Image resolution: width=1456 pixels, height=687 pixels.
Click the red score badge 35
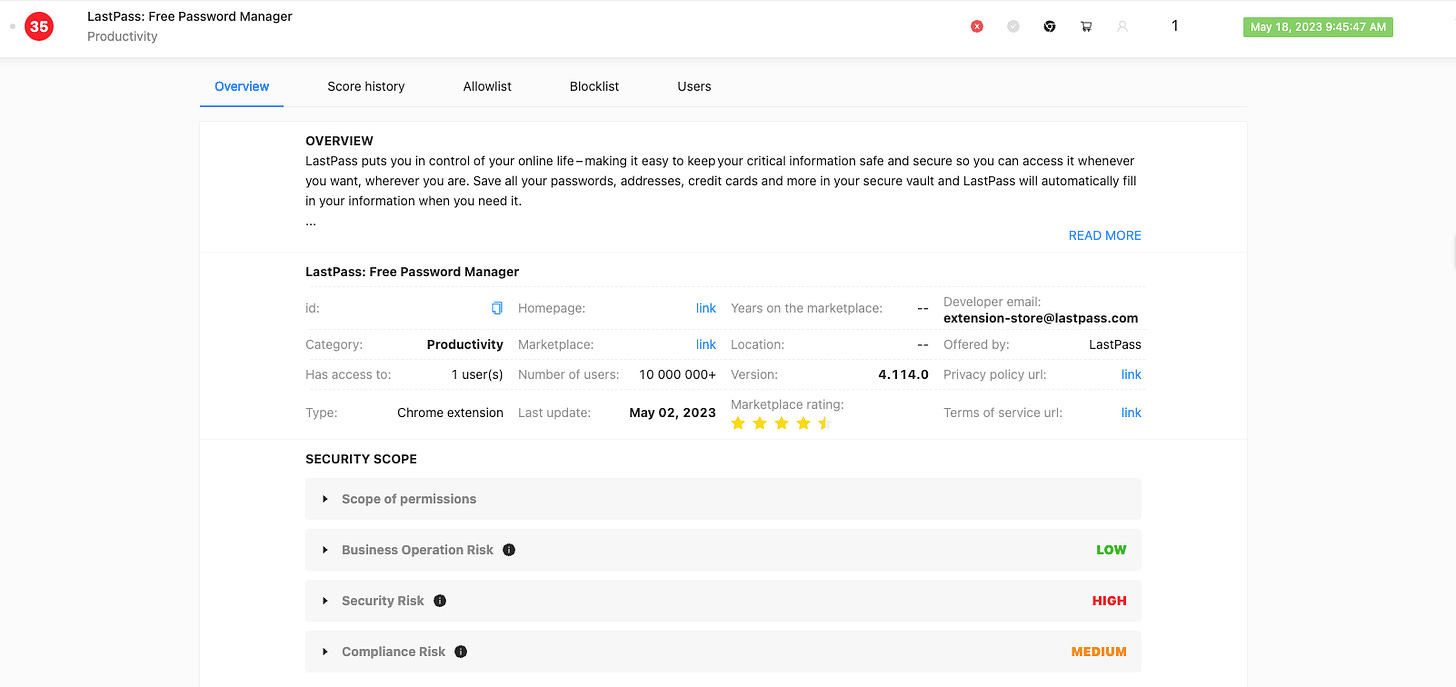39,27
